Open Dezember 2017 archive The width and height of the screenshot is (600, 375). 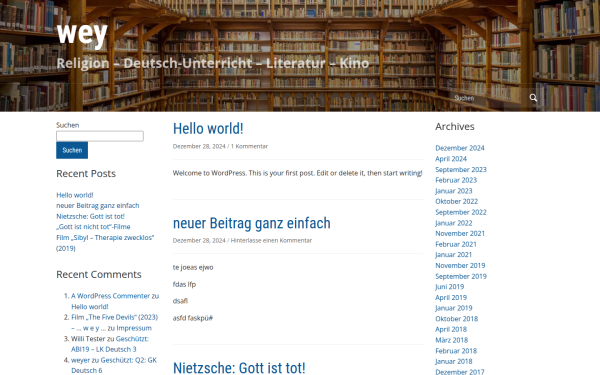pos(460,372)
